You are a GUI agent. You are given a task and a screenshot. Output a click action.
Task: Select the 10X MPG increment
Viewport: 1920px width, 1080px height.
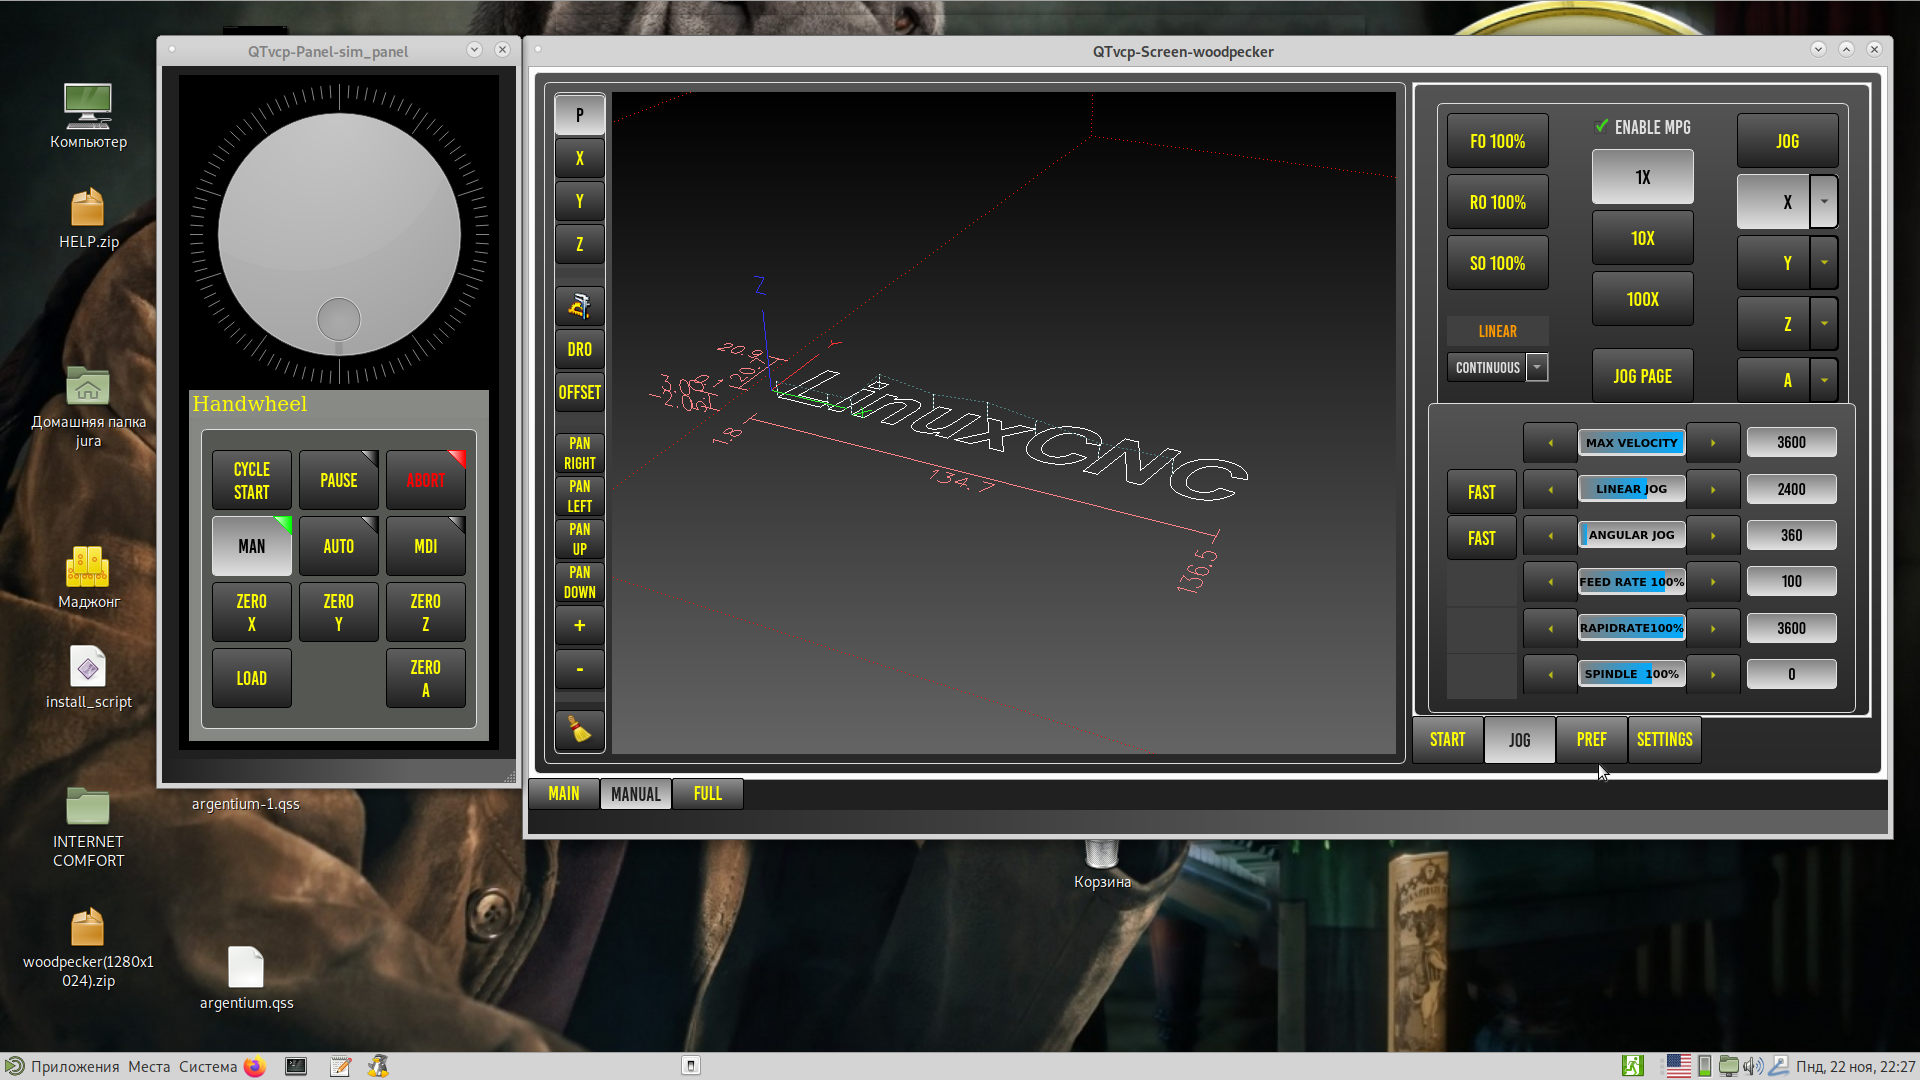click(1642, 238)
